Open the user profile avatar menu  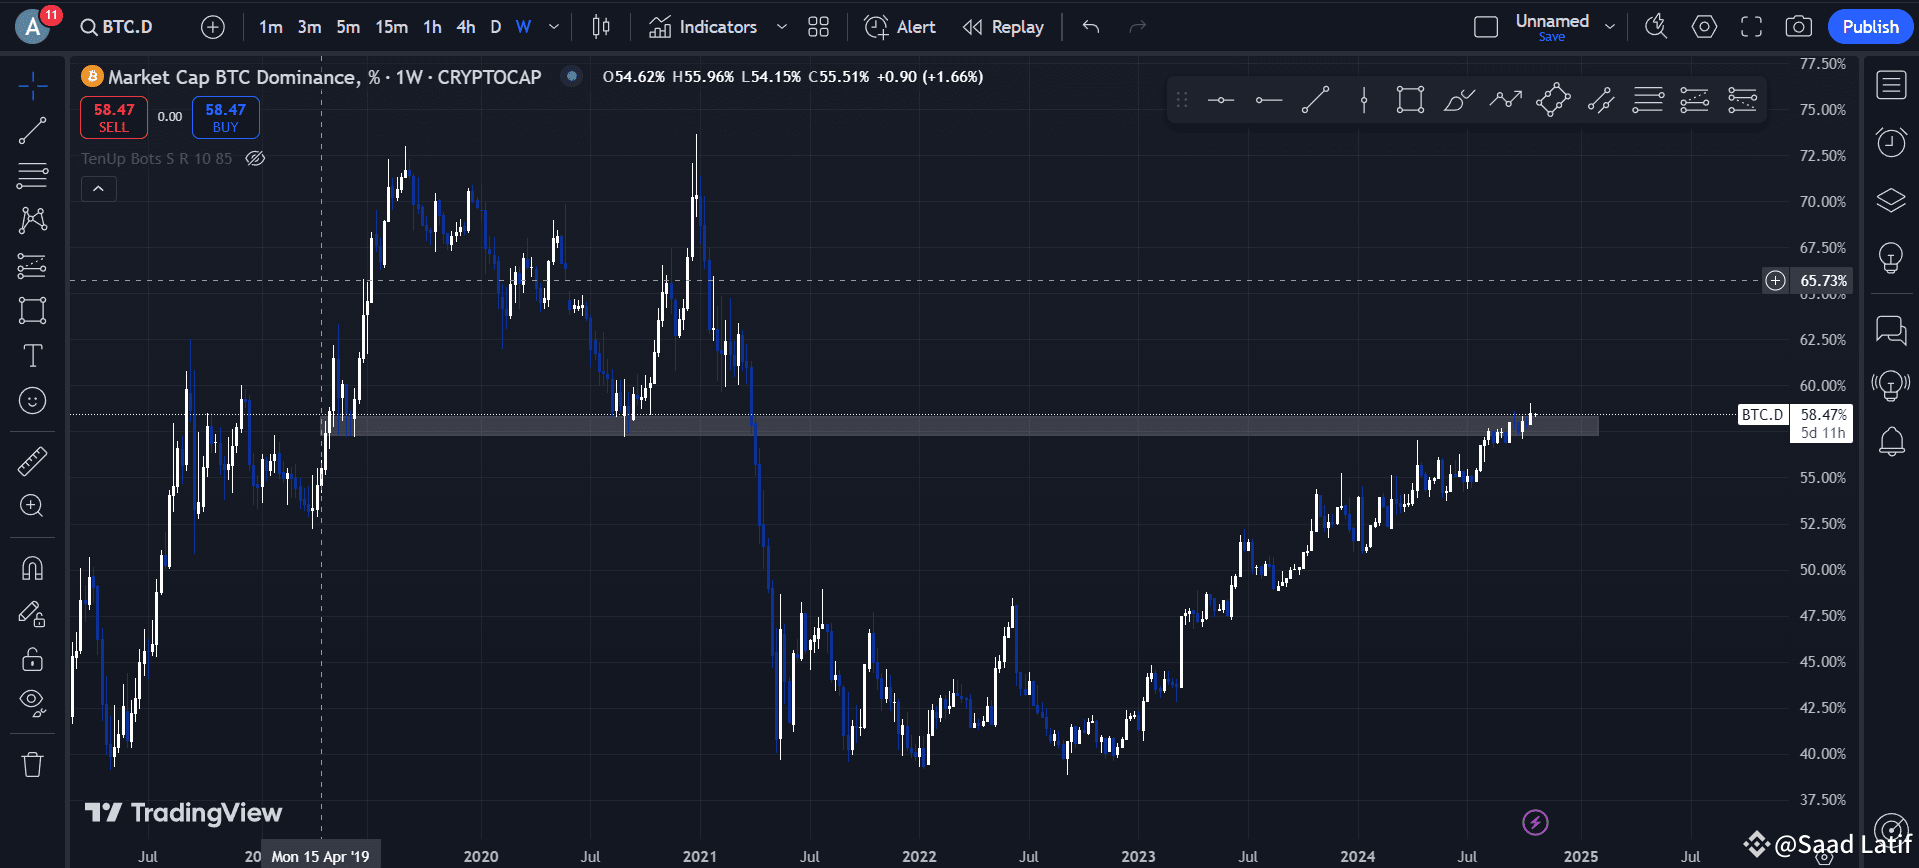pyautogui.click(x=33, y=26)
